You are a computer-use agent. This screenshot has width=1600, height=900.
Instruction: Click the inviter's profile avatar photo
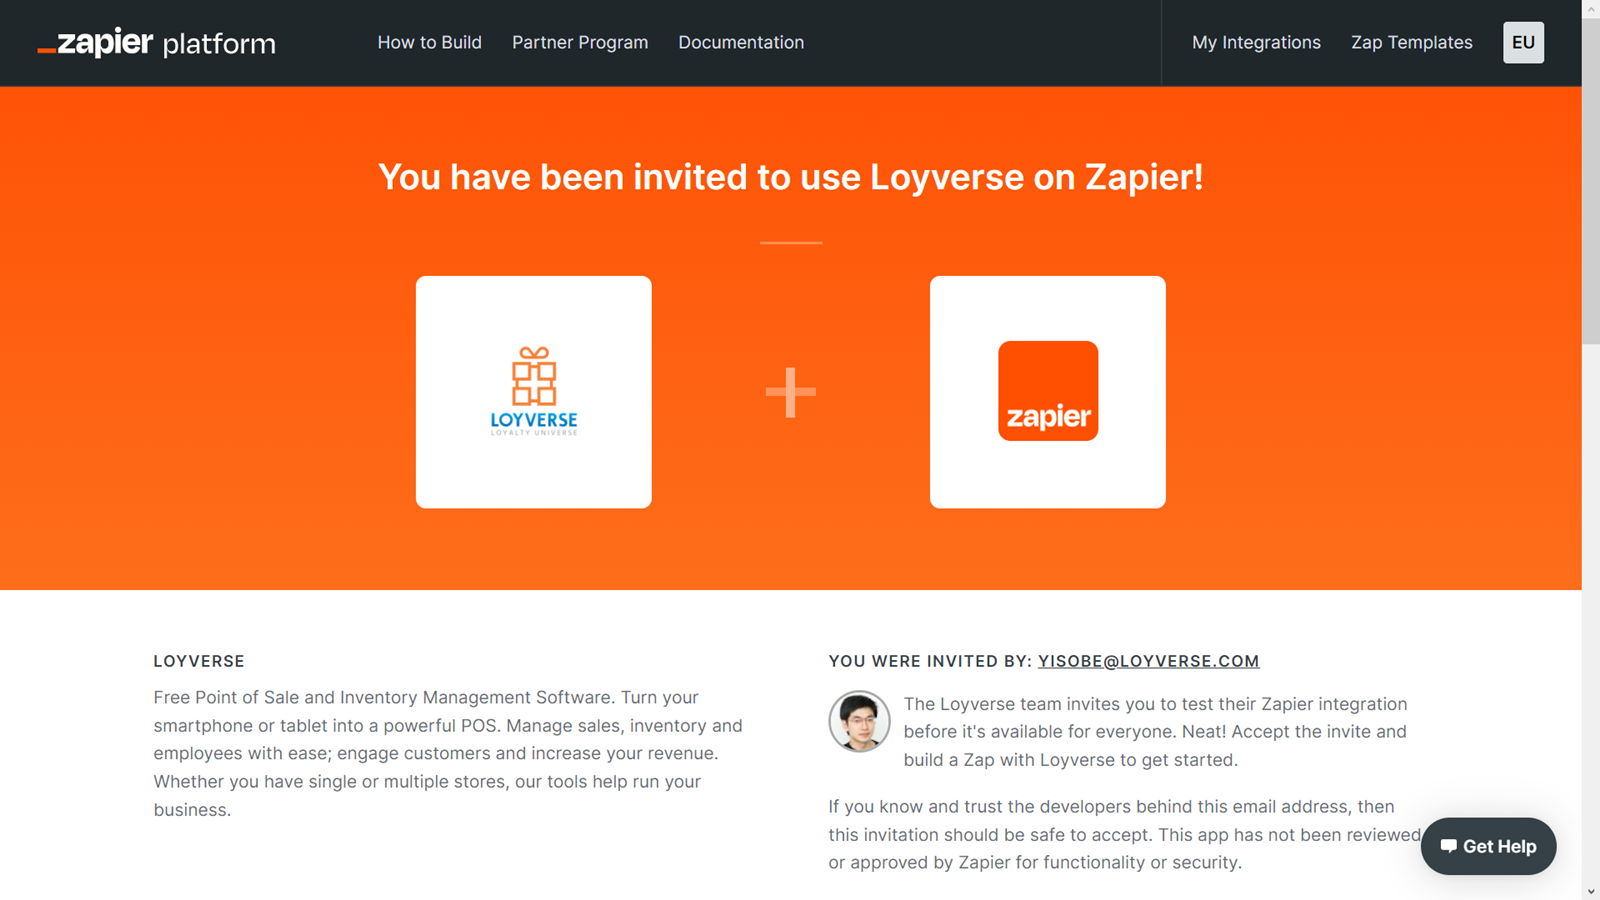859,721
